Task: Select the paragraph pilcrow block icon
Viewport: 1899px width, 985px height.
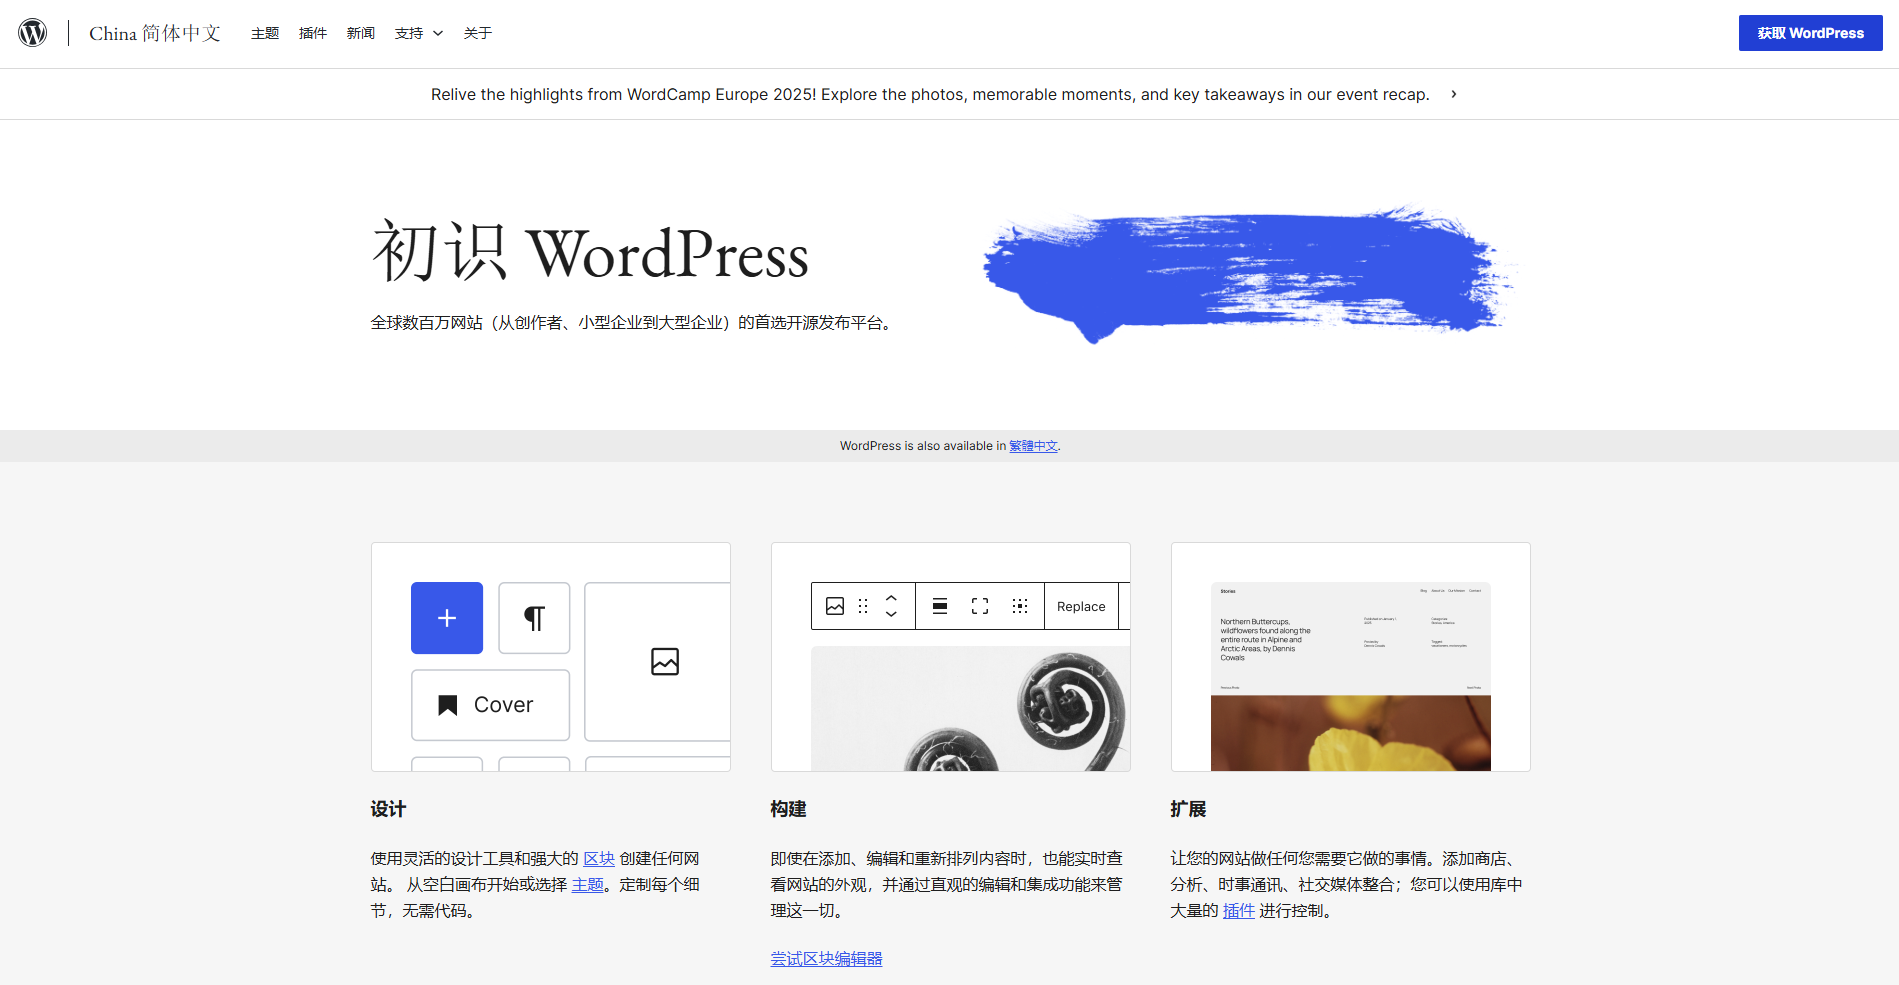Action: pos(534,618)
